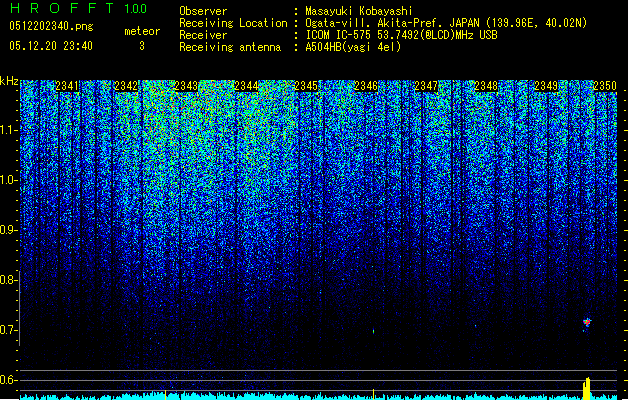Click the kHz axis unit label

(9, 81)
